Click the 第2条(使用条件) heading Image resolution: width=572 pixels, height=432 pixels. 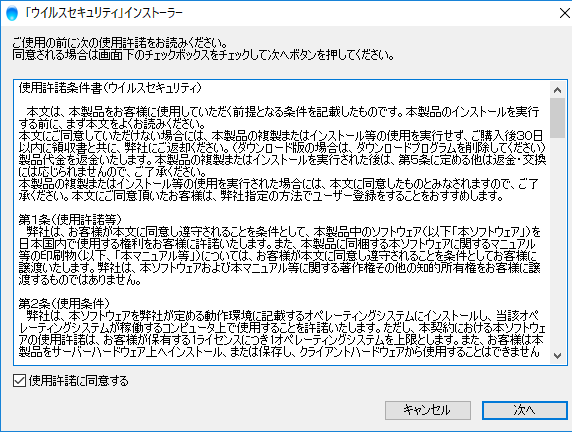coord(64,303)
